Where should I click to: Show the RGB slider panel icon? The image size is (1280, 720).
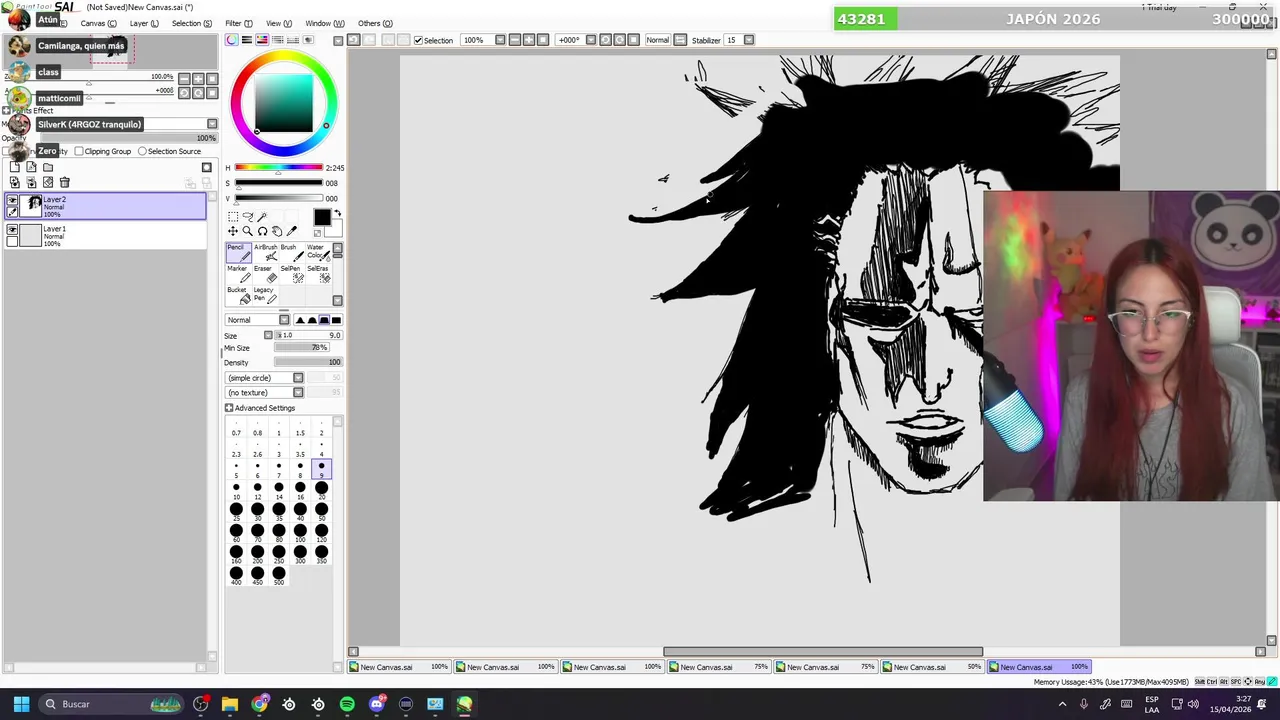tap(247, 40)
